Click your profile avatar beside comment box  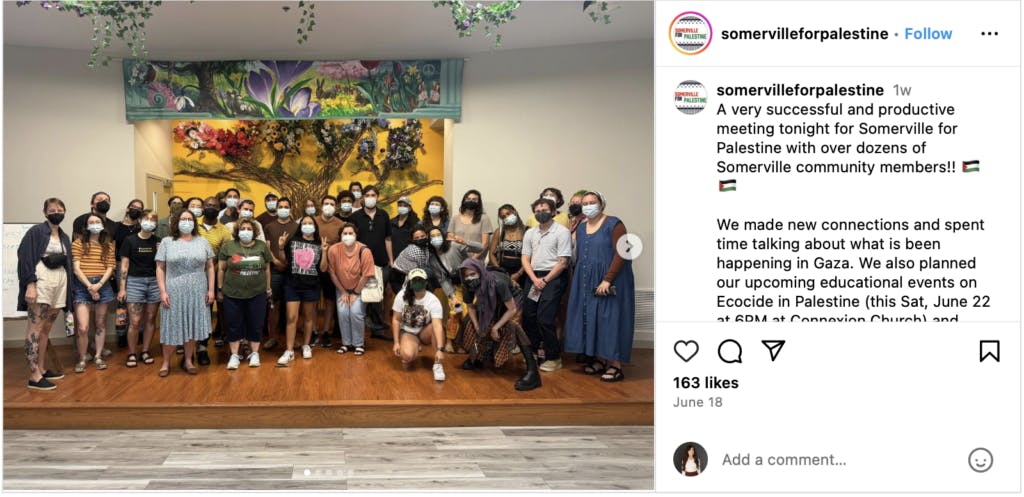point(690,459)
